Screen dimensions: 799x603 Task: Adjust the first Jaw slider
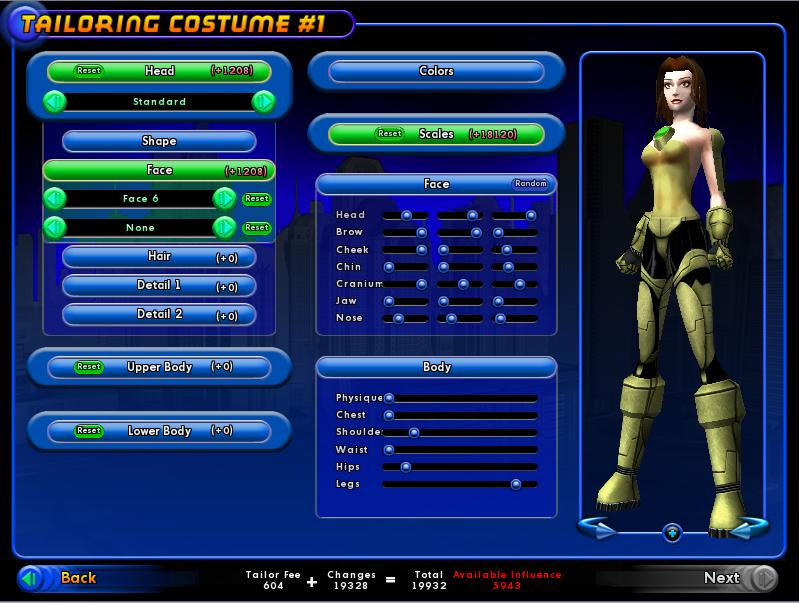406,301
